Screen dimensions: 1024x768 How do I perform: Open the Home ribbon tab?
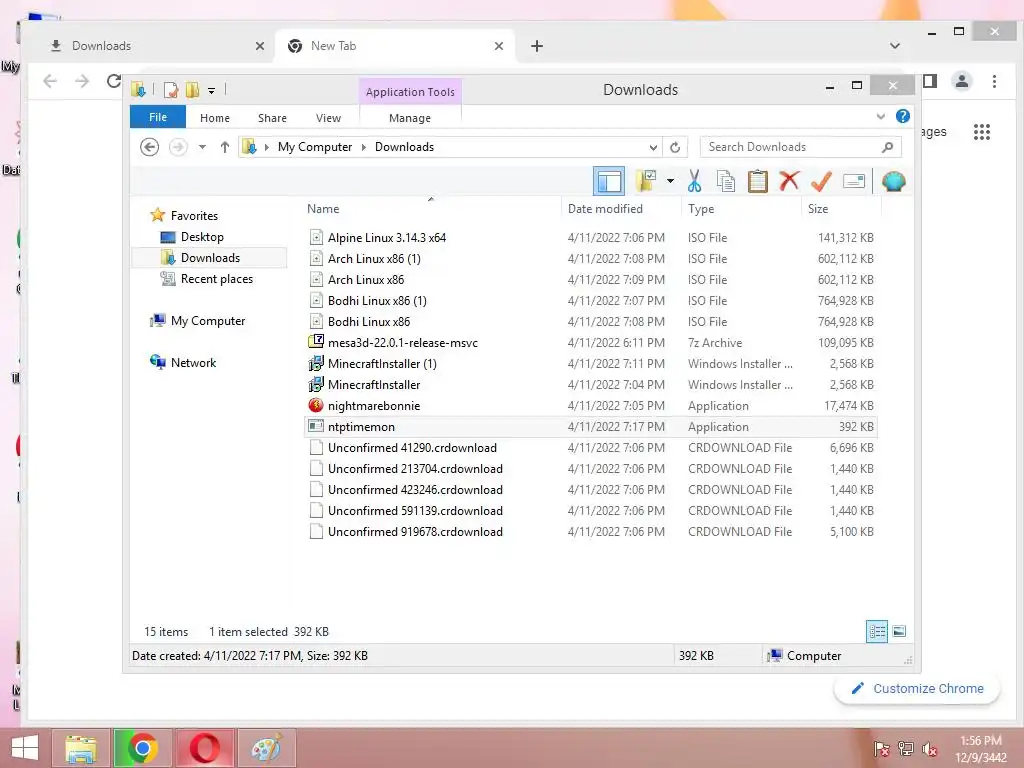coord(215,118)
